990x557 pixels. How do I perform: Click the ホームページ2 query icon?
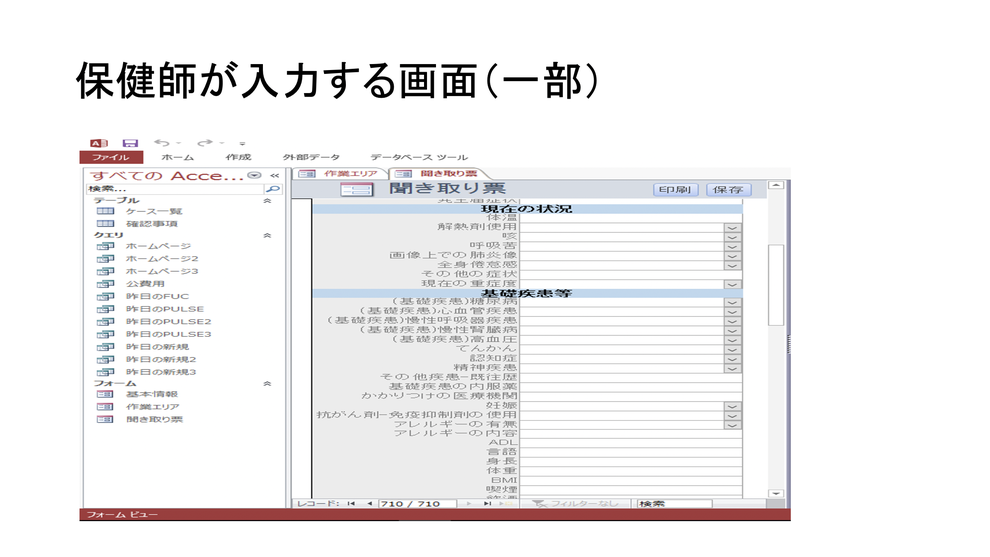click(x=105, y=259)
